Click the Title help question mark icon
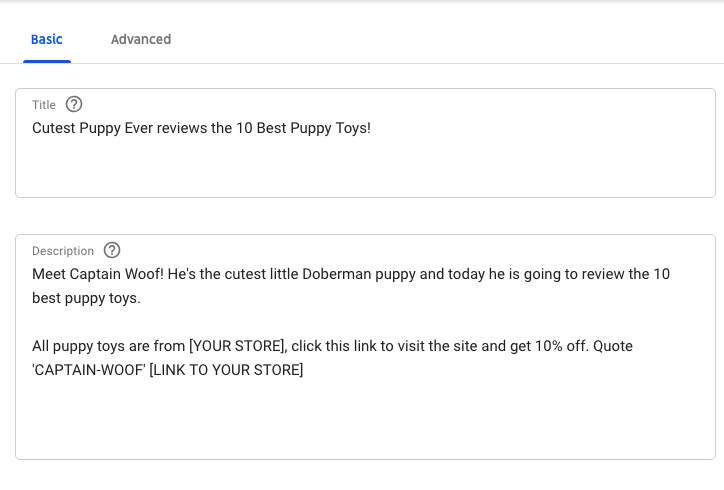Viewport: 724px width, 490px height. (74, 105)
